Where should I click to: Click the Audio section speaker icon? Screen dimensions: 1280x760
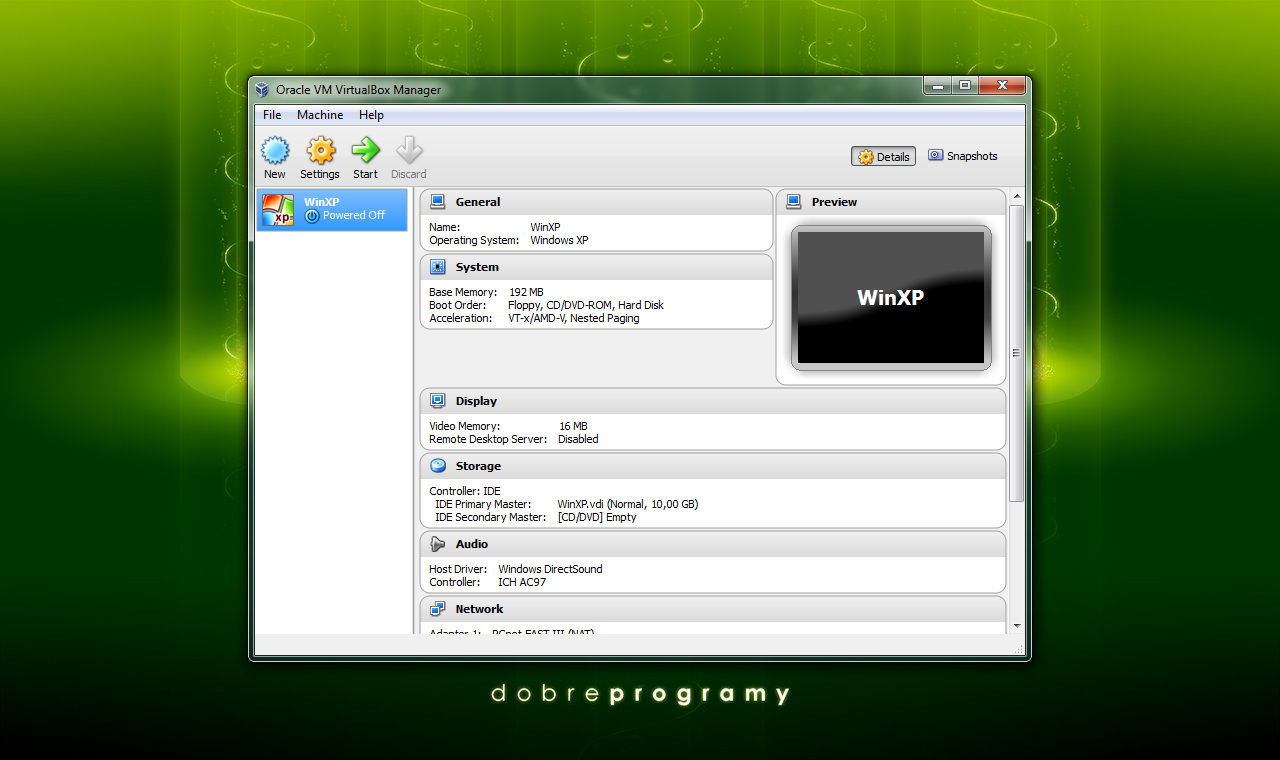[x=437, y=544]
